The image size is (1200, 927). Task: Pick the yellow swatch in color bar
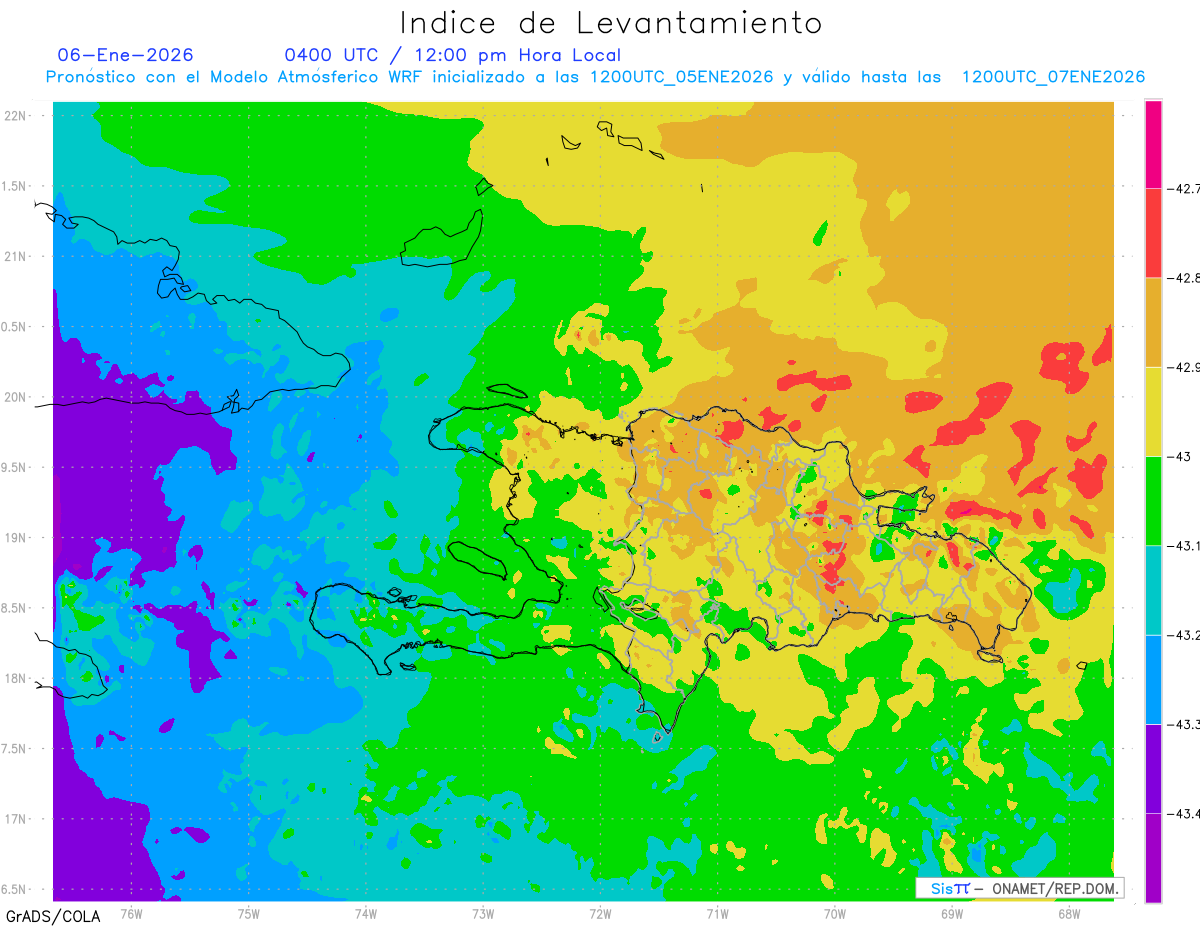(x=1153, y=411)
